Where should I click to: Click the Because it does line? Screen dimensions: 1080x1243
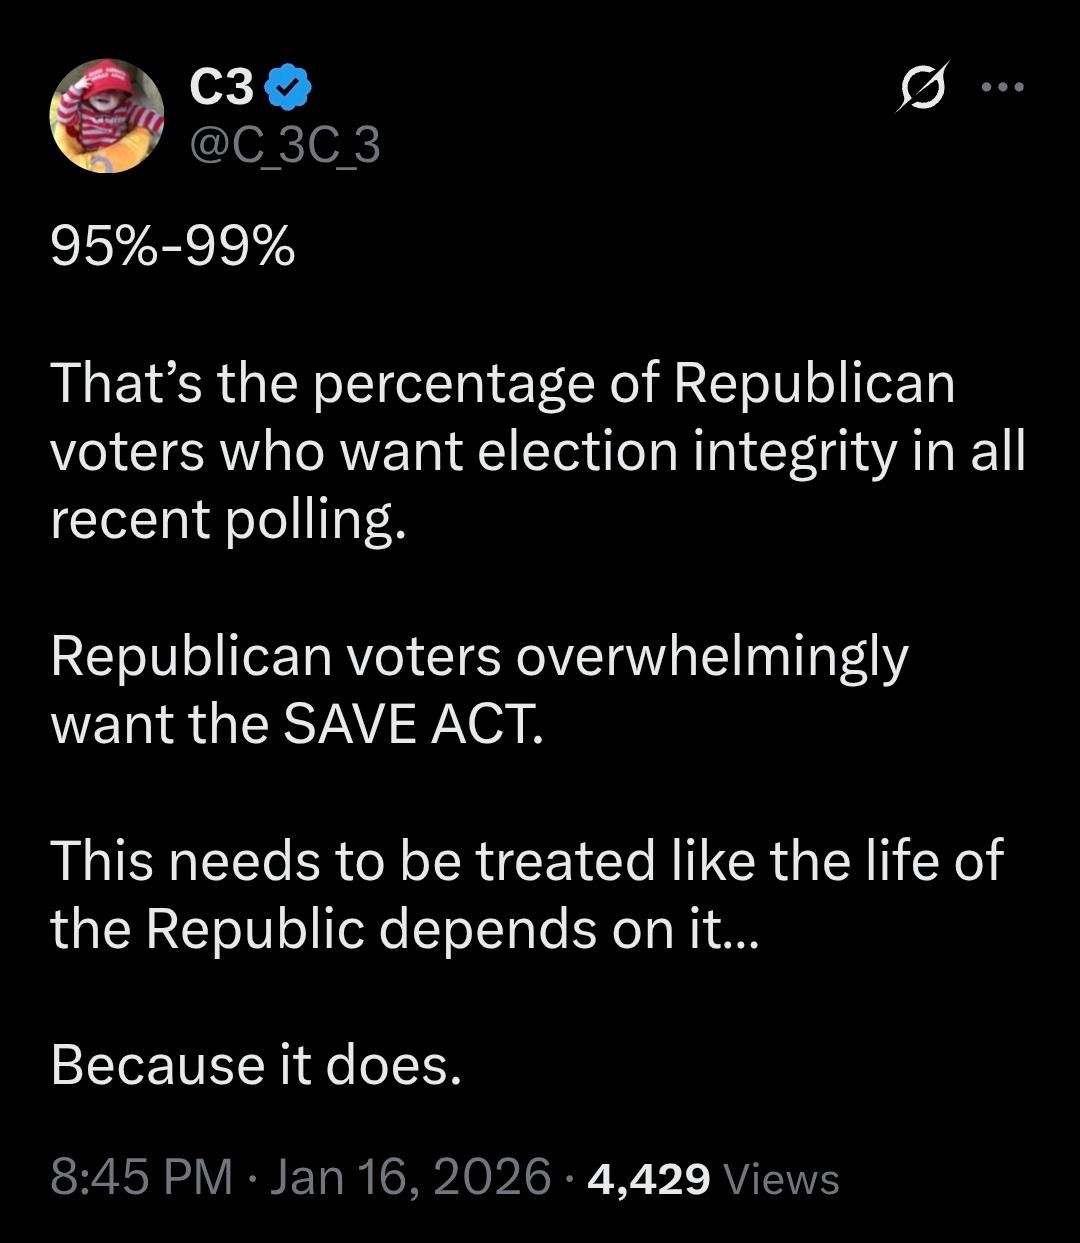click(256, 1065)
